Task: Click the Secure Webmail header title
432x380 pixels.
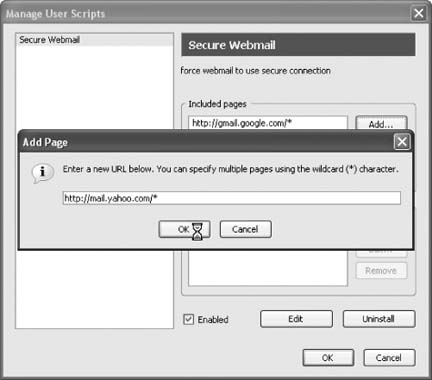Action: tap(232, 45)
